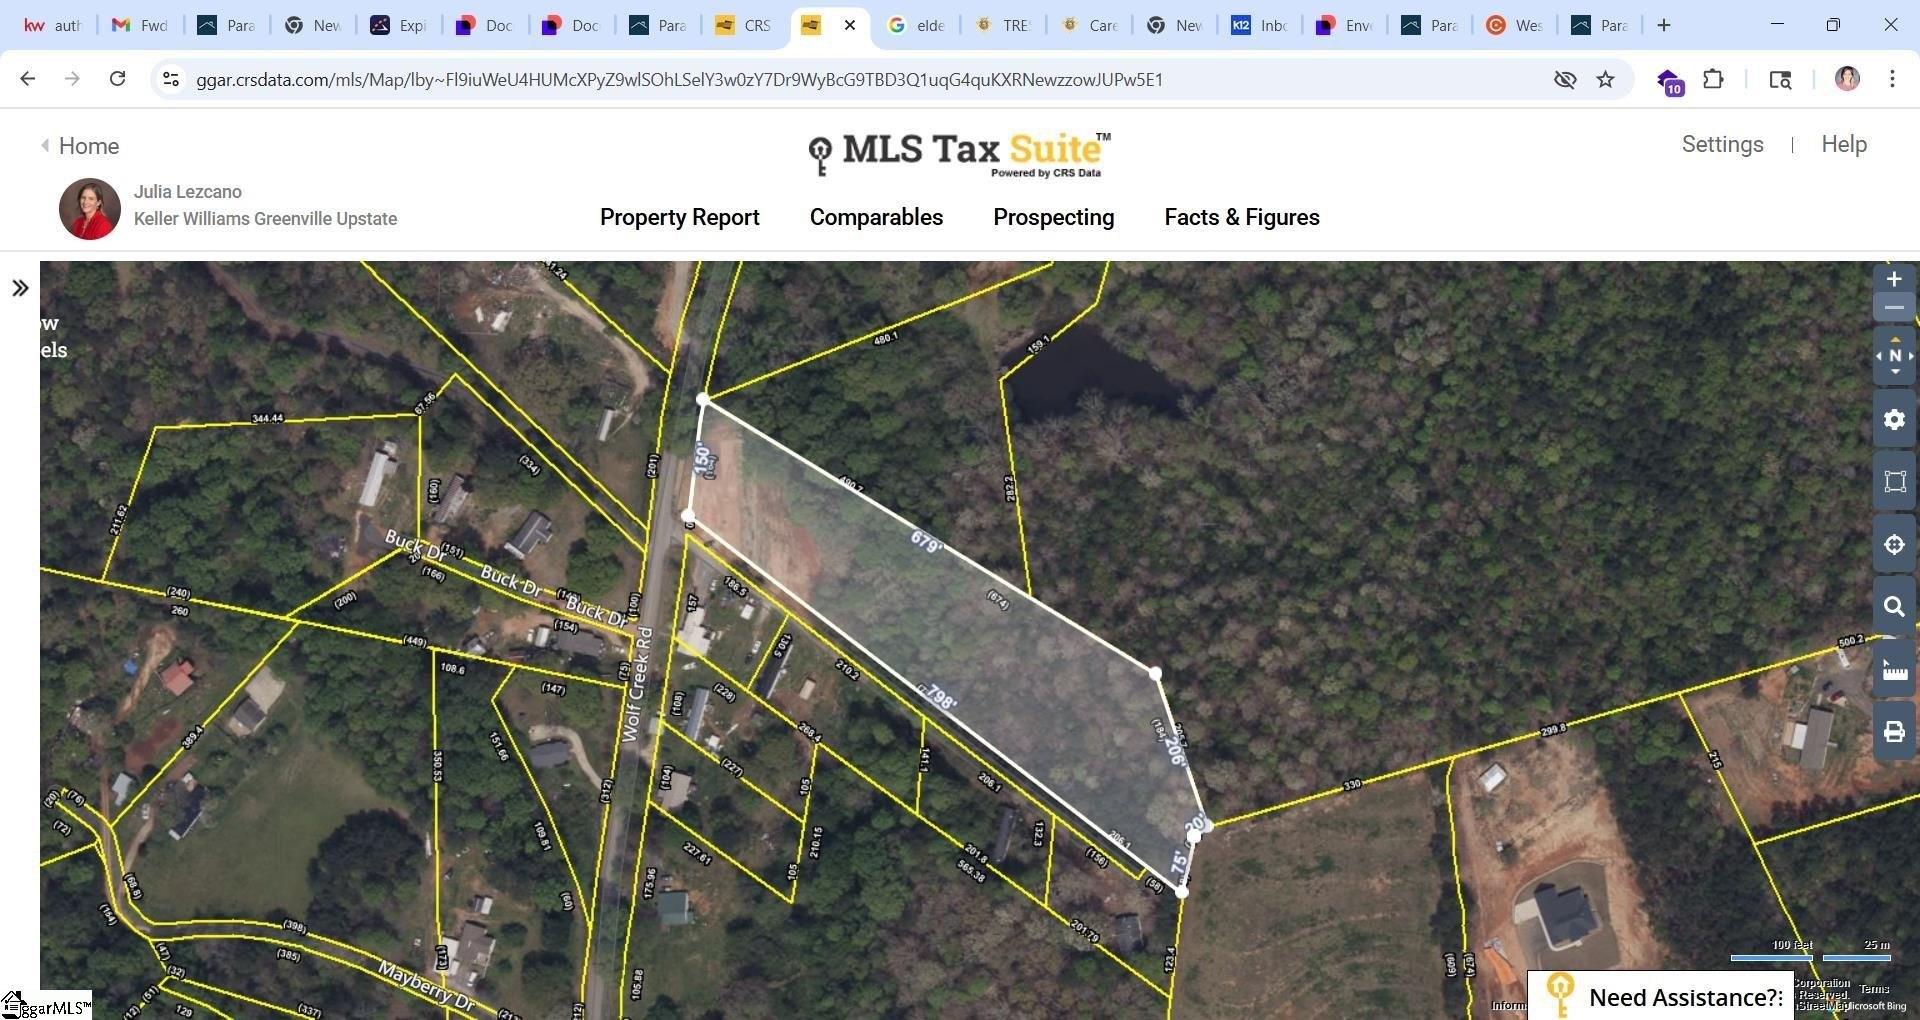Image resolution: width=1920 pixels, height=1020 pixels.
Task: Open the Settings link
Action: 1722,145
